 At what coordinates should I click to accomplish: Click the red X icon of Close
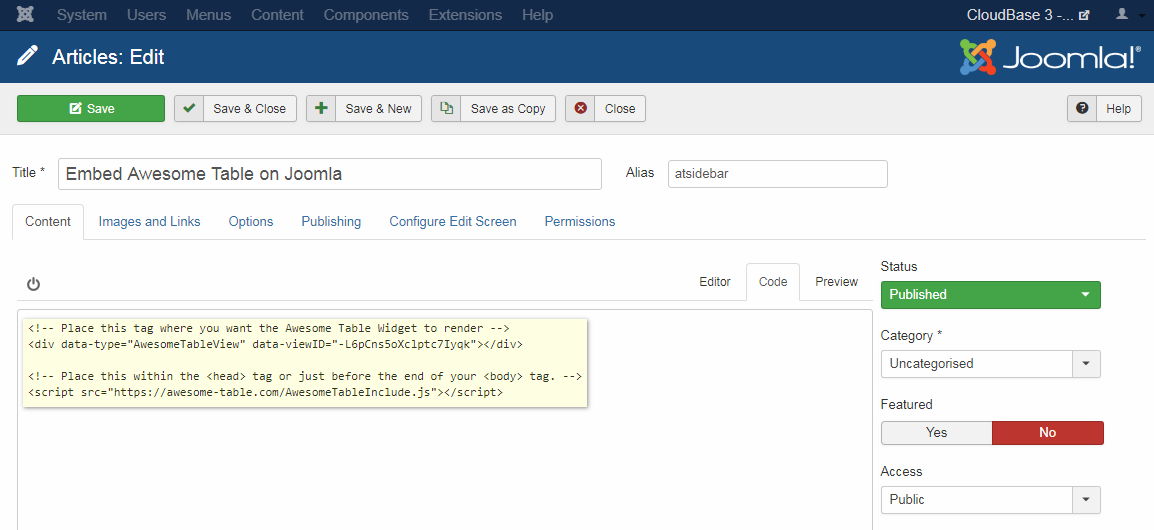(x=580, y=108)
